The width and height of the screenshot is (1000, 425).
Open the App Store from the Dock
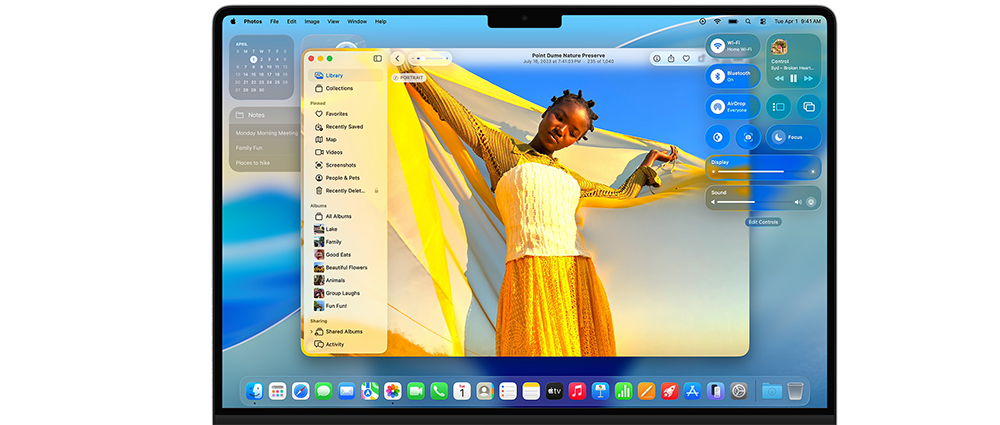[693, 391]
